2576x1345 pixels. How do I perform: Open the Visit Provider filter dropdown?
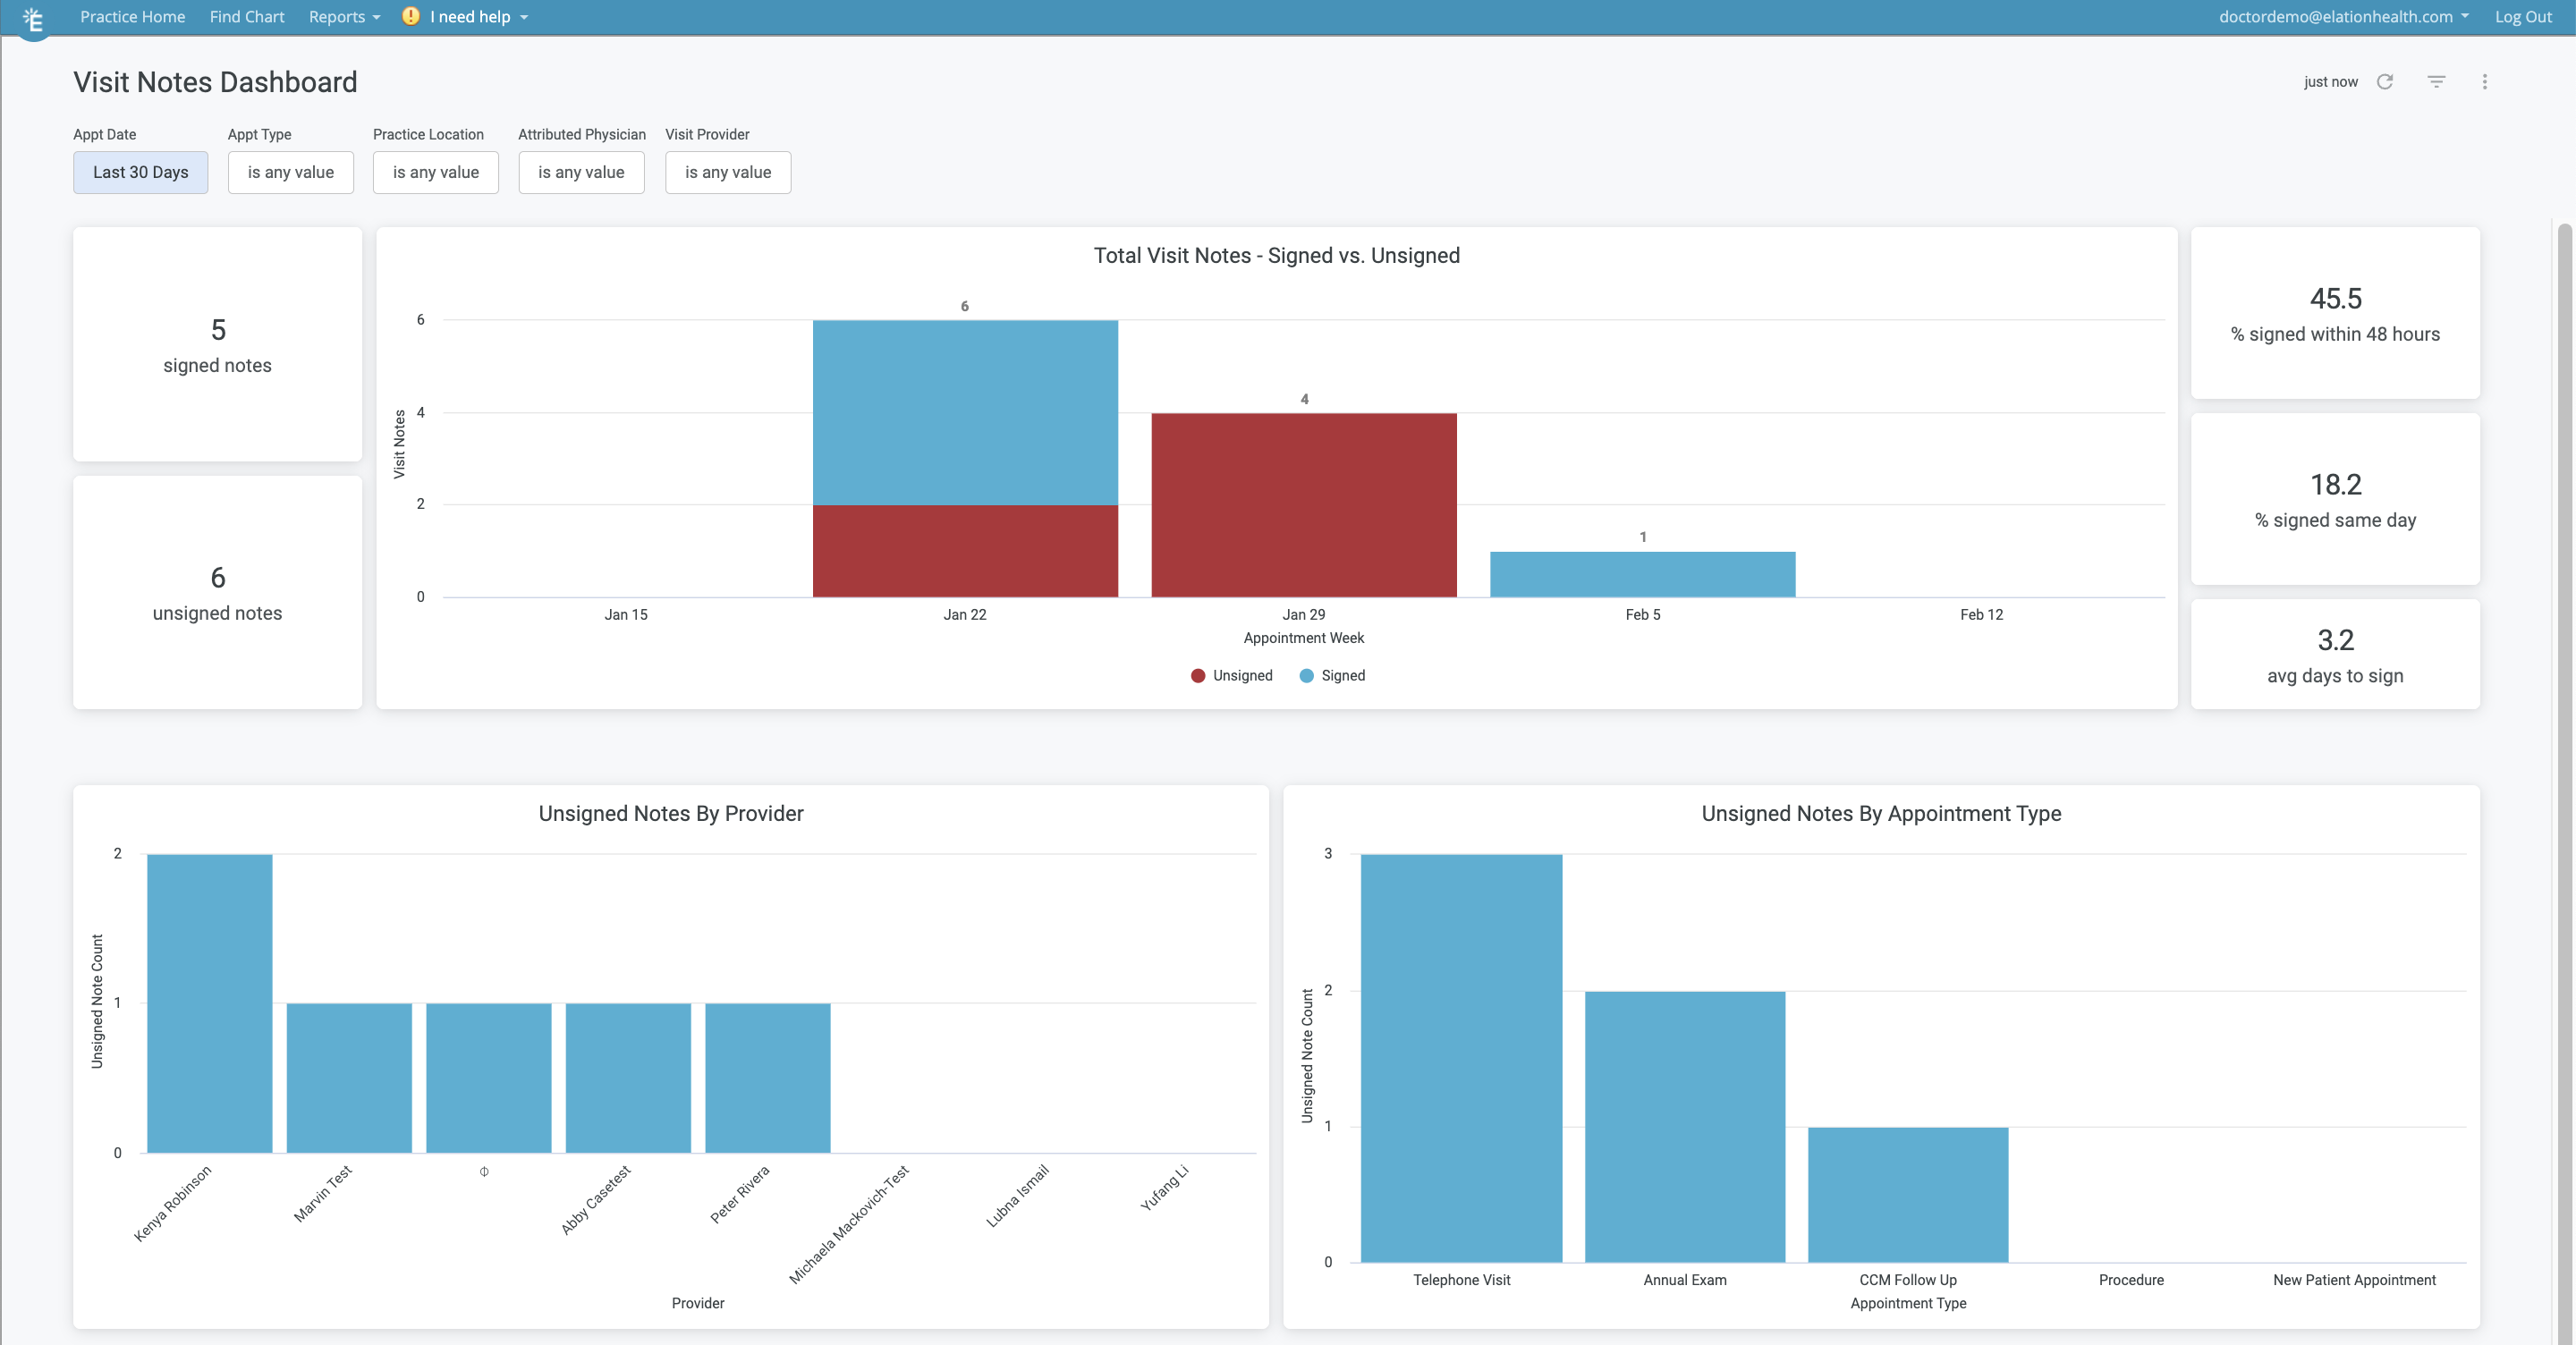[x=728, y=172]
